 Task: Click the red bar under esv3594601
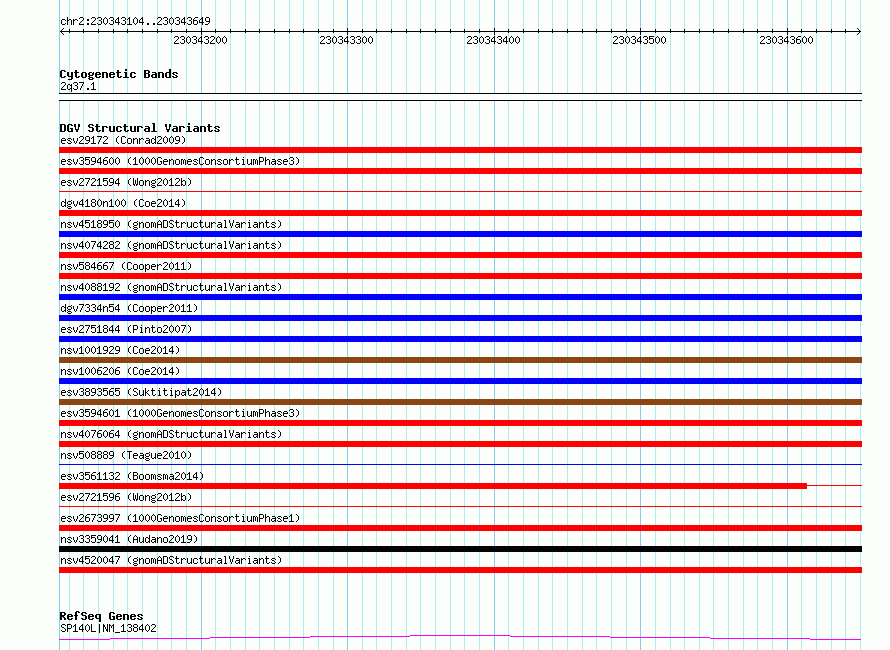[x=460, y=423]
